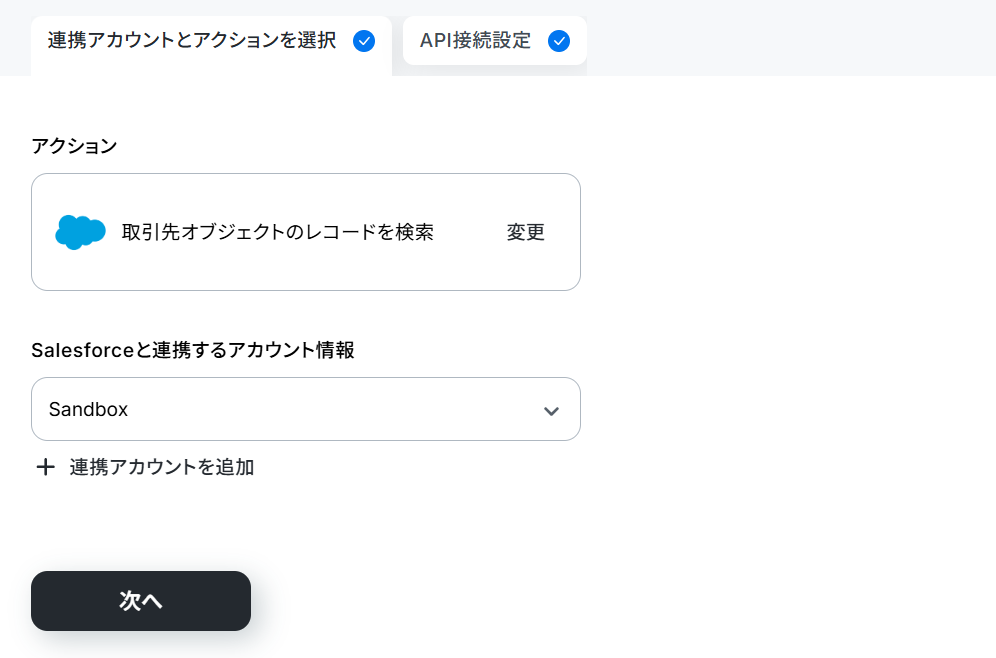Click the blue checkmark beside API接続設定
Viewport: 996px width, 658px height.
coord(559,41)
